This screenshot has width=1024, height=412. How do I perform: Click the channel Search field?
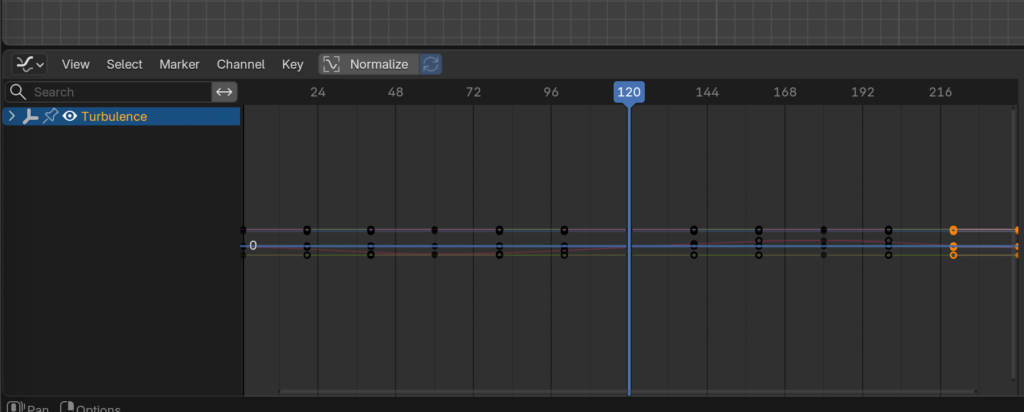coord(120,92)
